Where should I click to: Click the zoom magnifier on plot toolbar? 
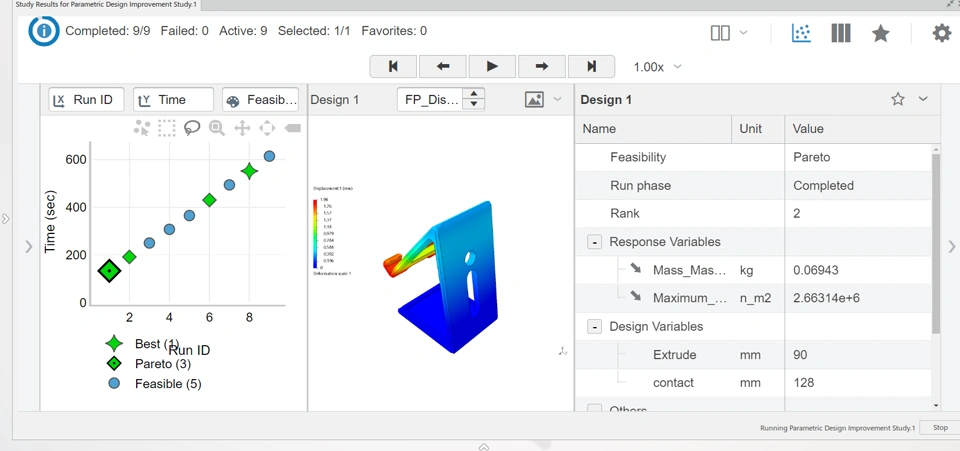click(x=217, y=128)
